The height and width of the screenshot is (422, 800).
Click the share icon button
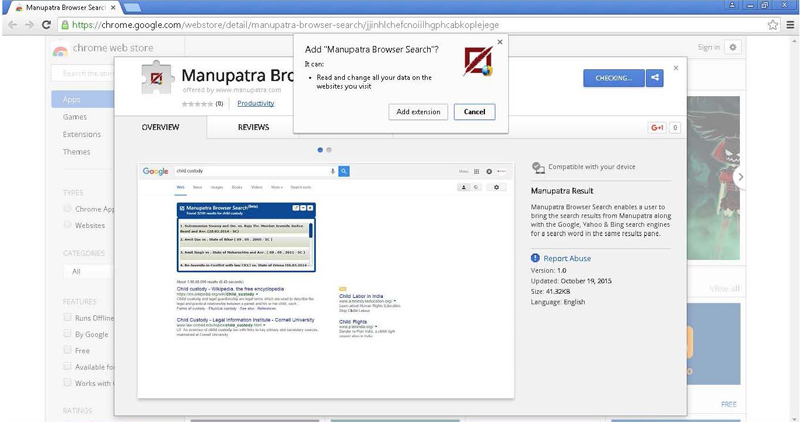655,78
